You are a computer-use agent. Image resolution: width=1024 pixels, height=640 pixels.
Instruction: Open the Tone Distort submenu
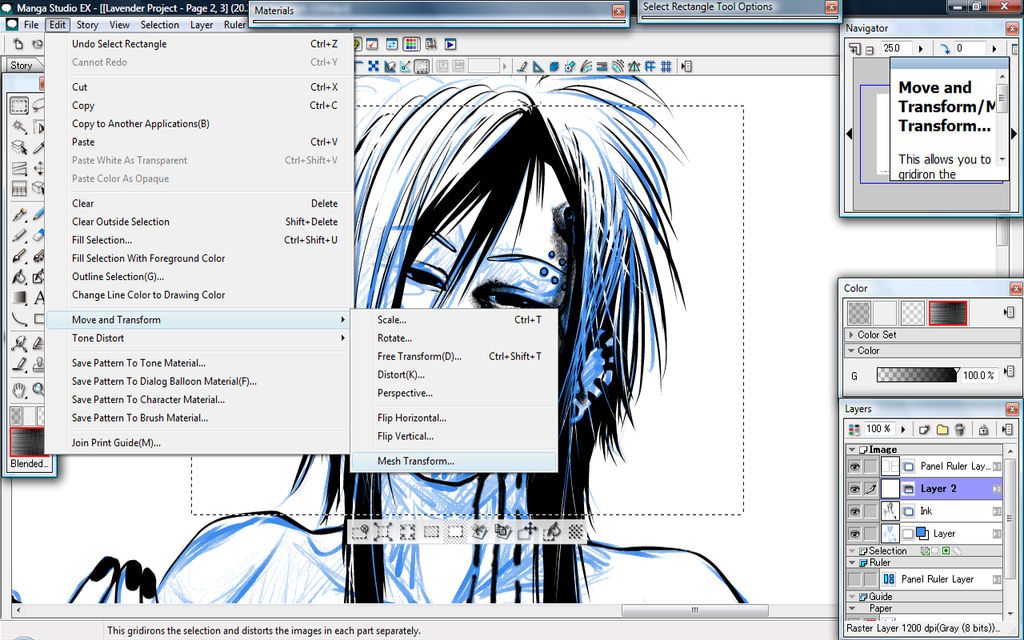coord(98,338)
